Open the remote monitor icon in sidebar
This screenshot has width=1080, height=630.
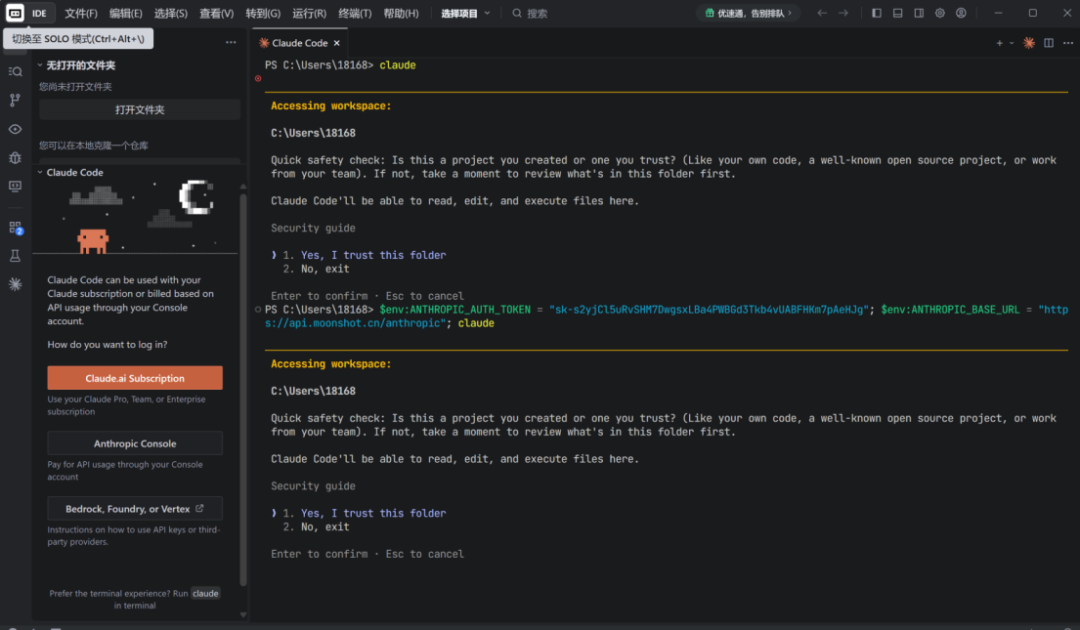(15, 187)
